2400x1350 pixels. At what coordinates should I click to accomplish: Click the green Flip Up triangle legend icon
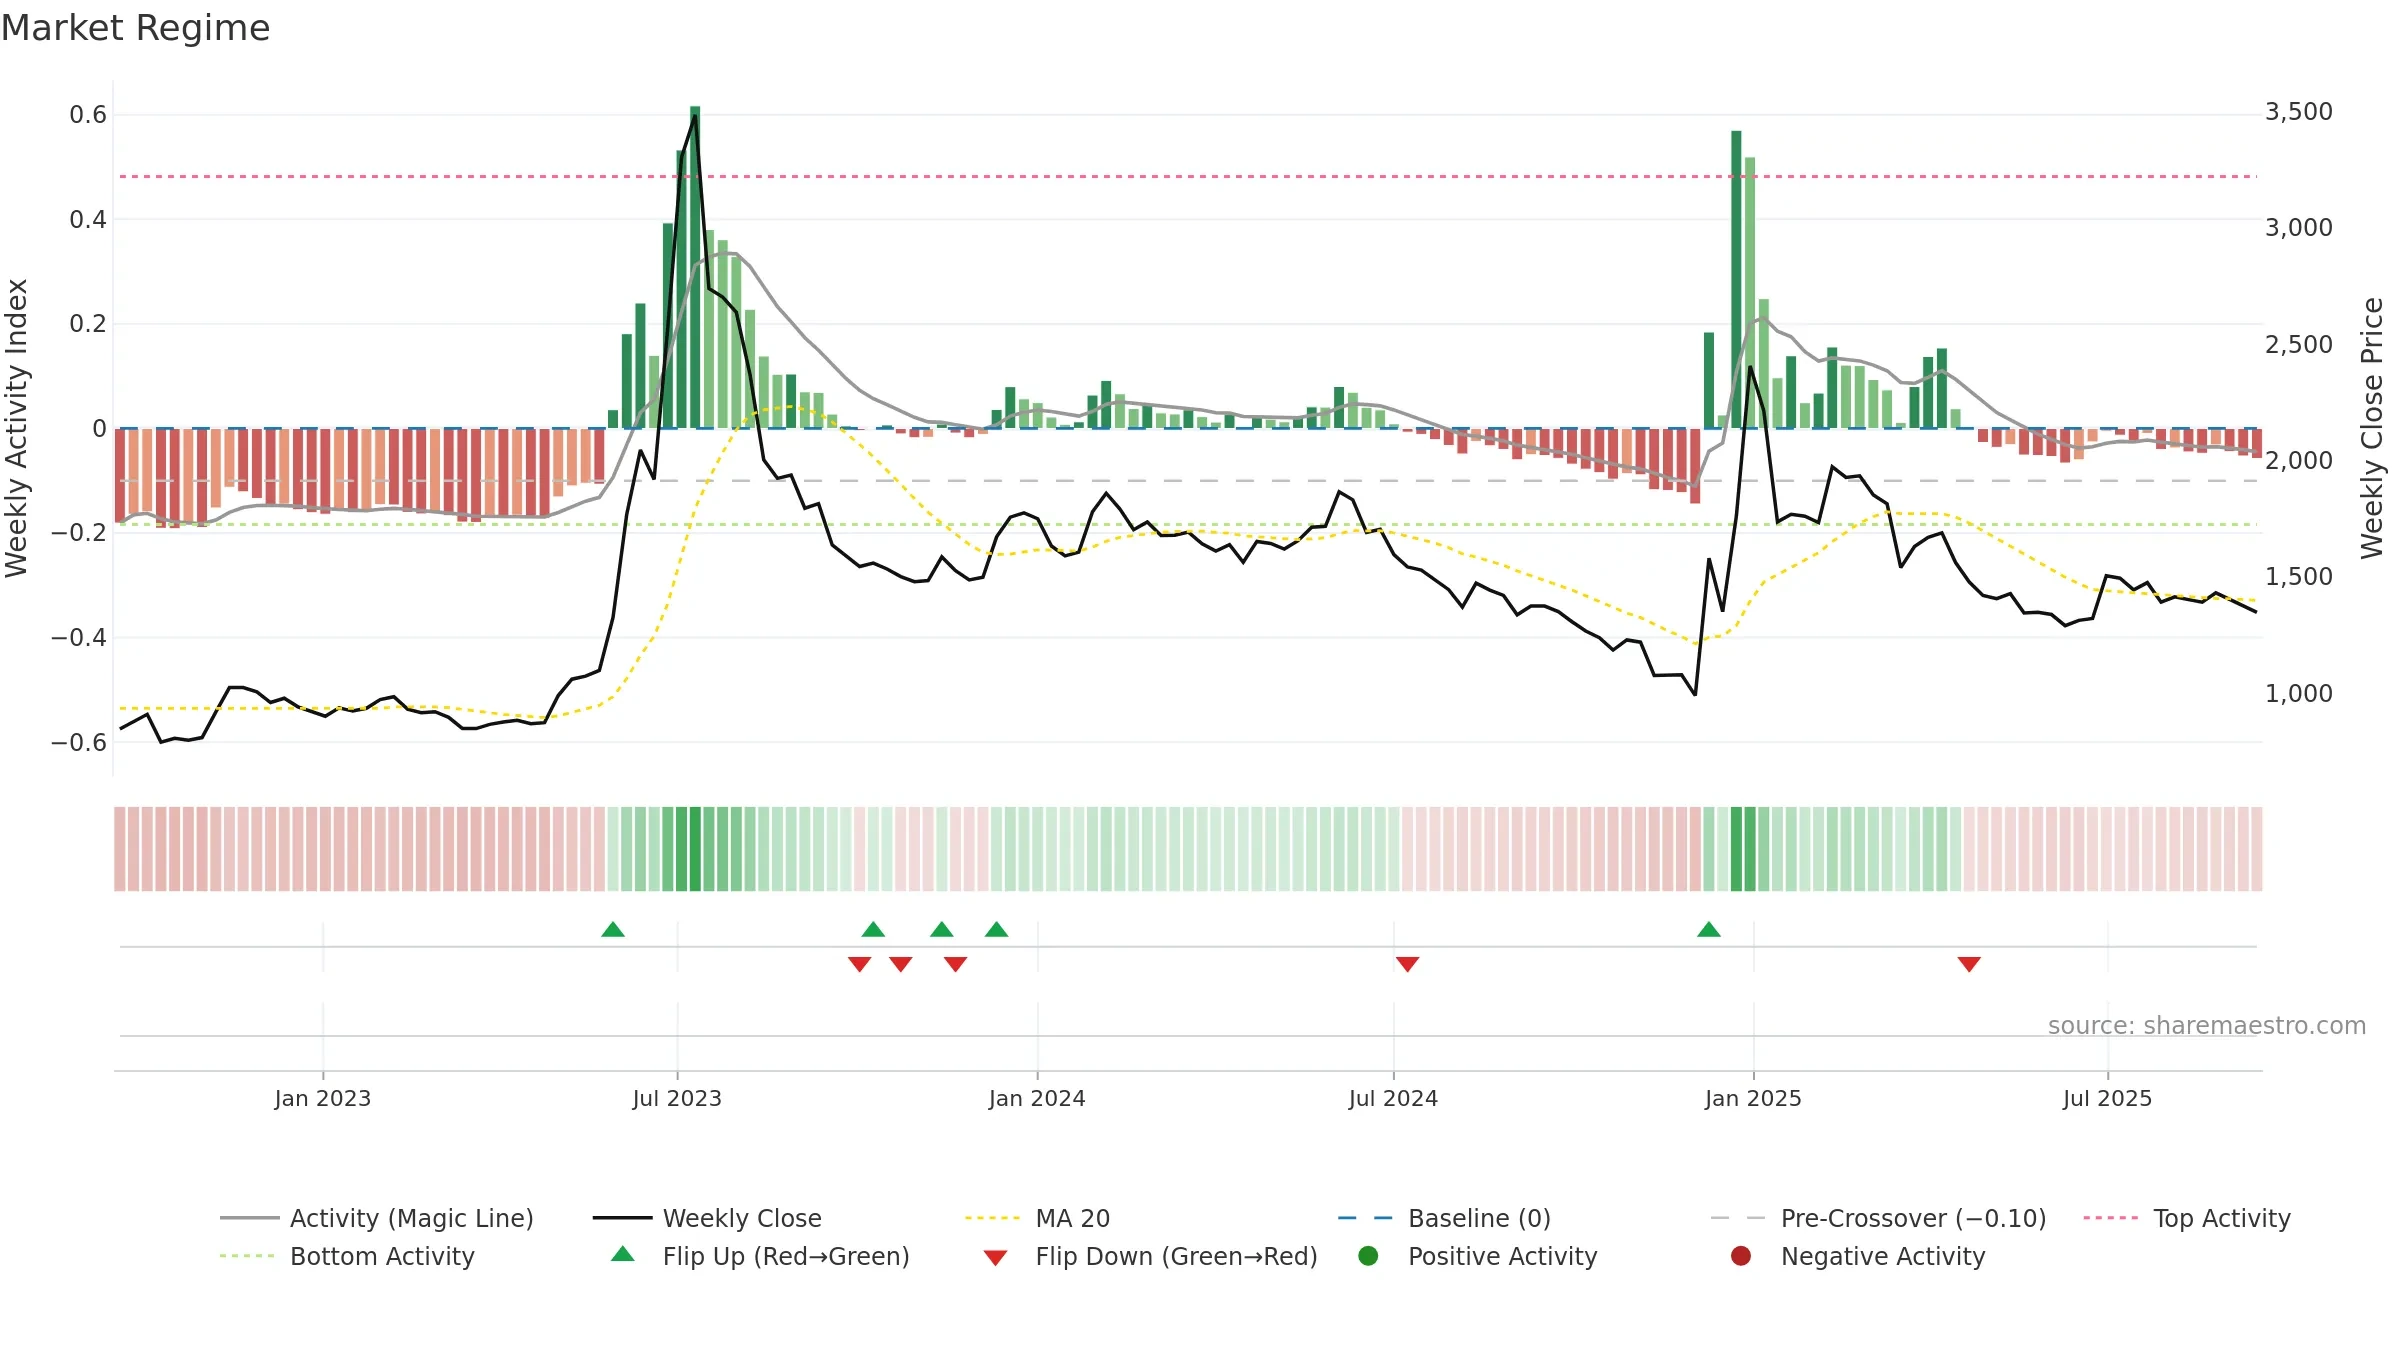pos(623,1254)
